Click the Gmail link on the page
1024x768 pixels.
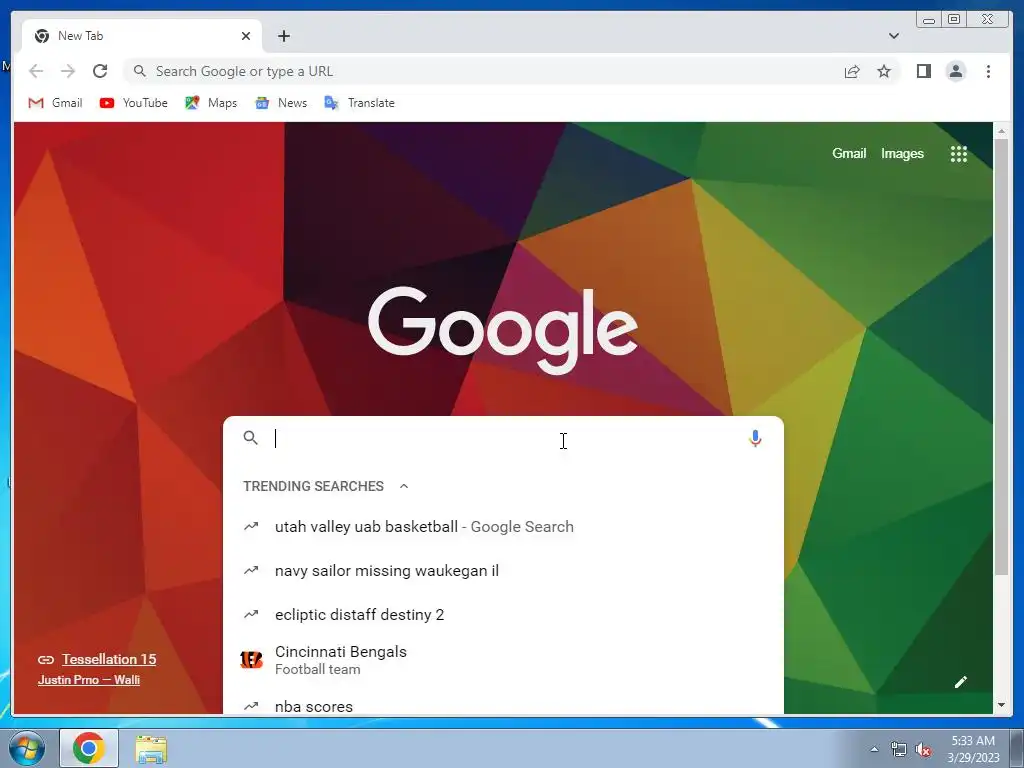(849, 153)
